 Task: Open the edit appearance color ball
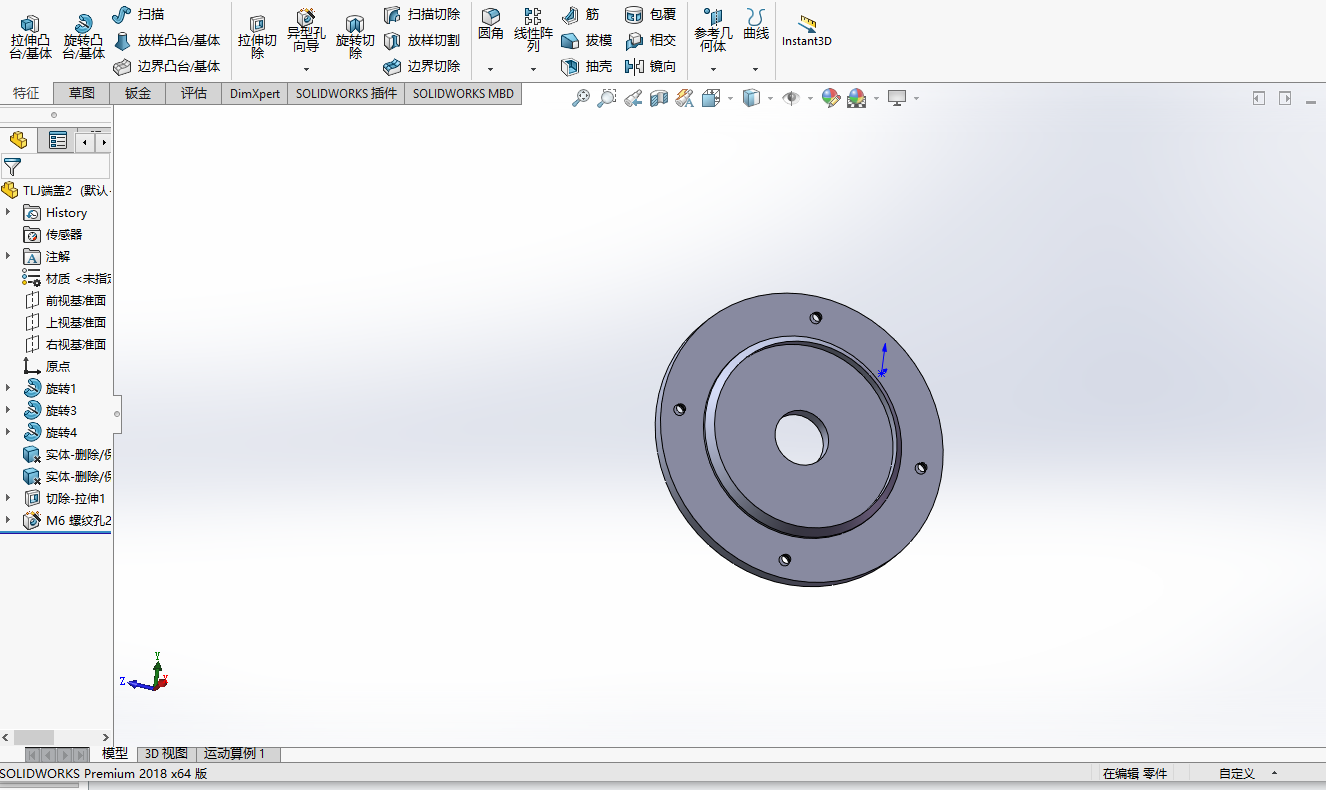point(830,98)
